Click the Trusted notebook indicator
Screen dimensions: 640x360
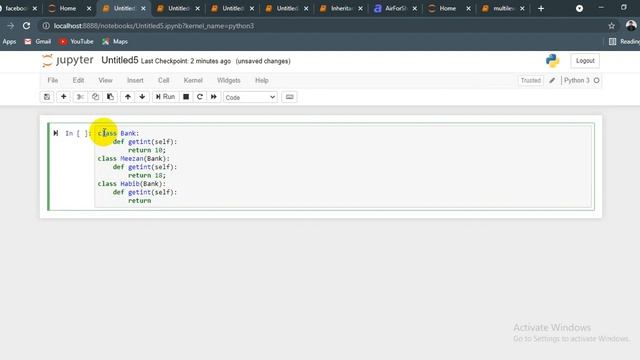point(531,80)
